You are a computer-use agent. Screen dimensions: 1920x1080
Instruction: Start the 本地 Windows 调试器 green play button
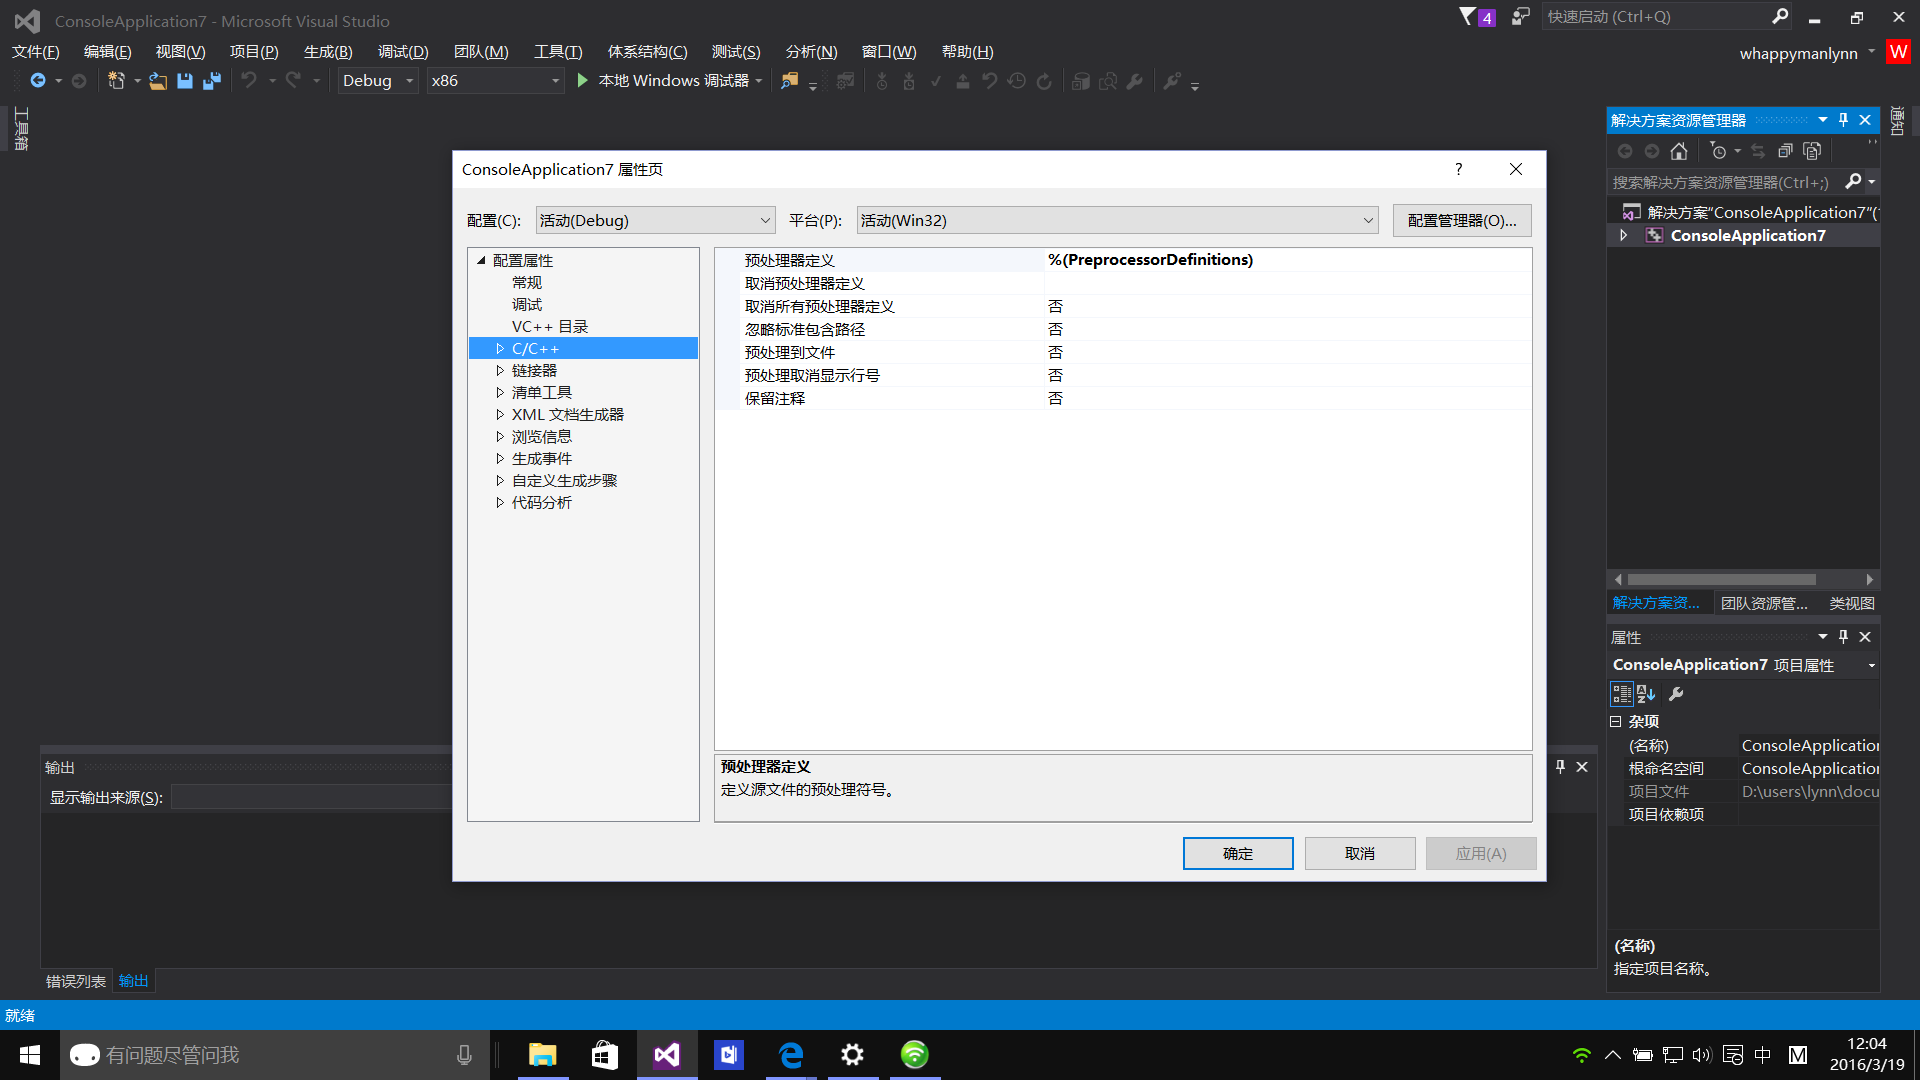coord(582,81)
